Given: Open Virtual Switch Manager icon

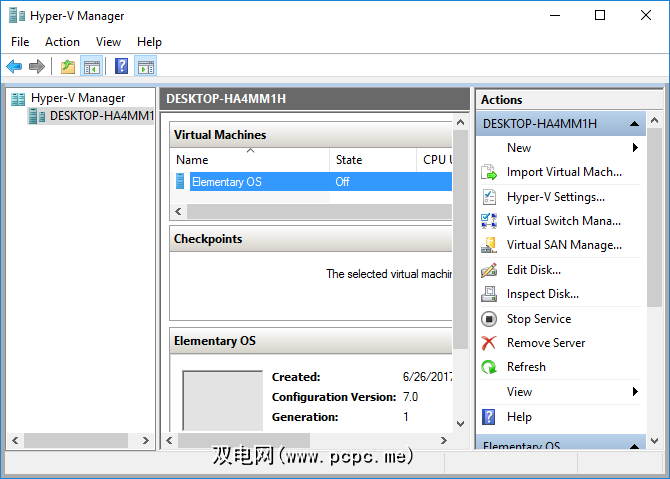Looking at the screenshot, I should point(489,221).
